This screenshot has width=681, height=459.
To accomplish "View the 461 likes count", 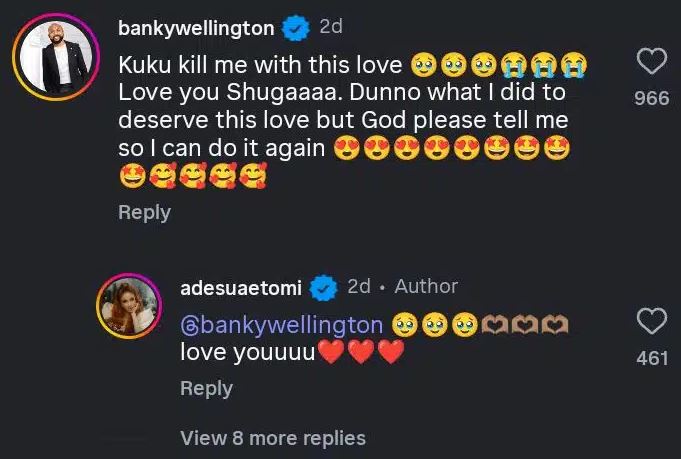I will tap(652, 357).
